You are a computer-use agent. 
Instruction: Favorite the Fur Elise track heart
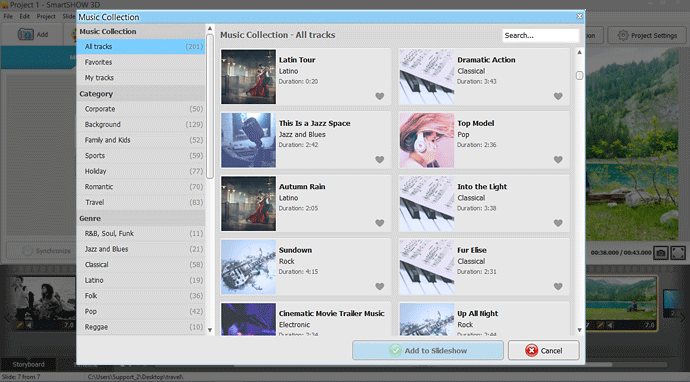coord(558,286)
